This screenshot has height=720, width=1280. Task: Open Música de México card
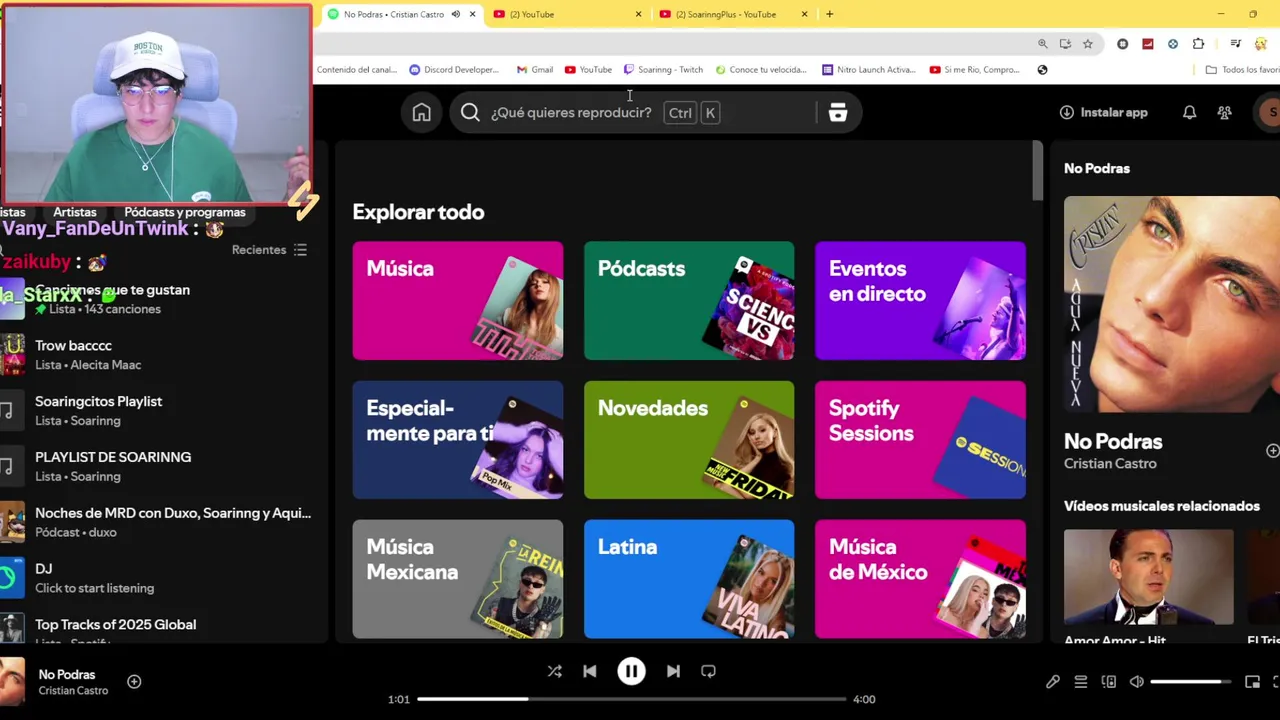920,579
